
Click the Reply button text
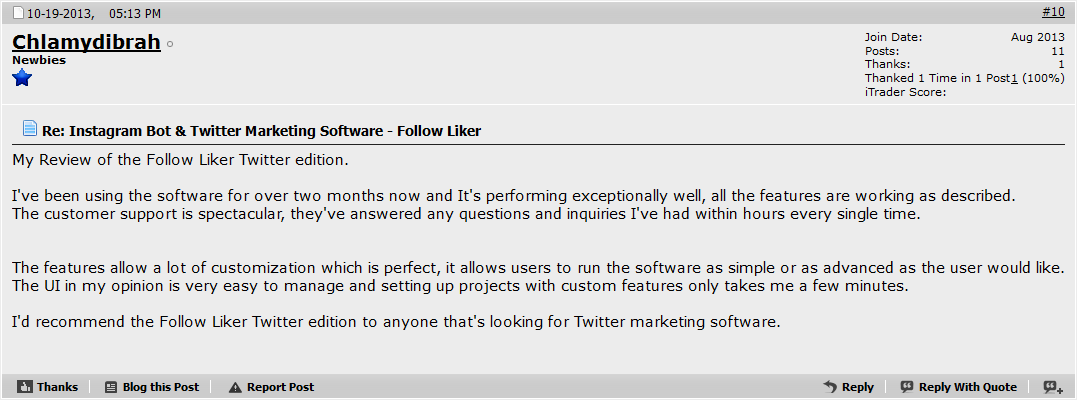tap(858, 387)
